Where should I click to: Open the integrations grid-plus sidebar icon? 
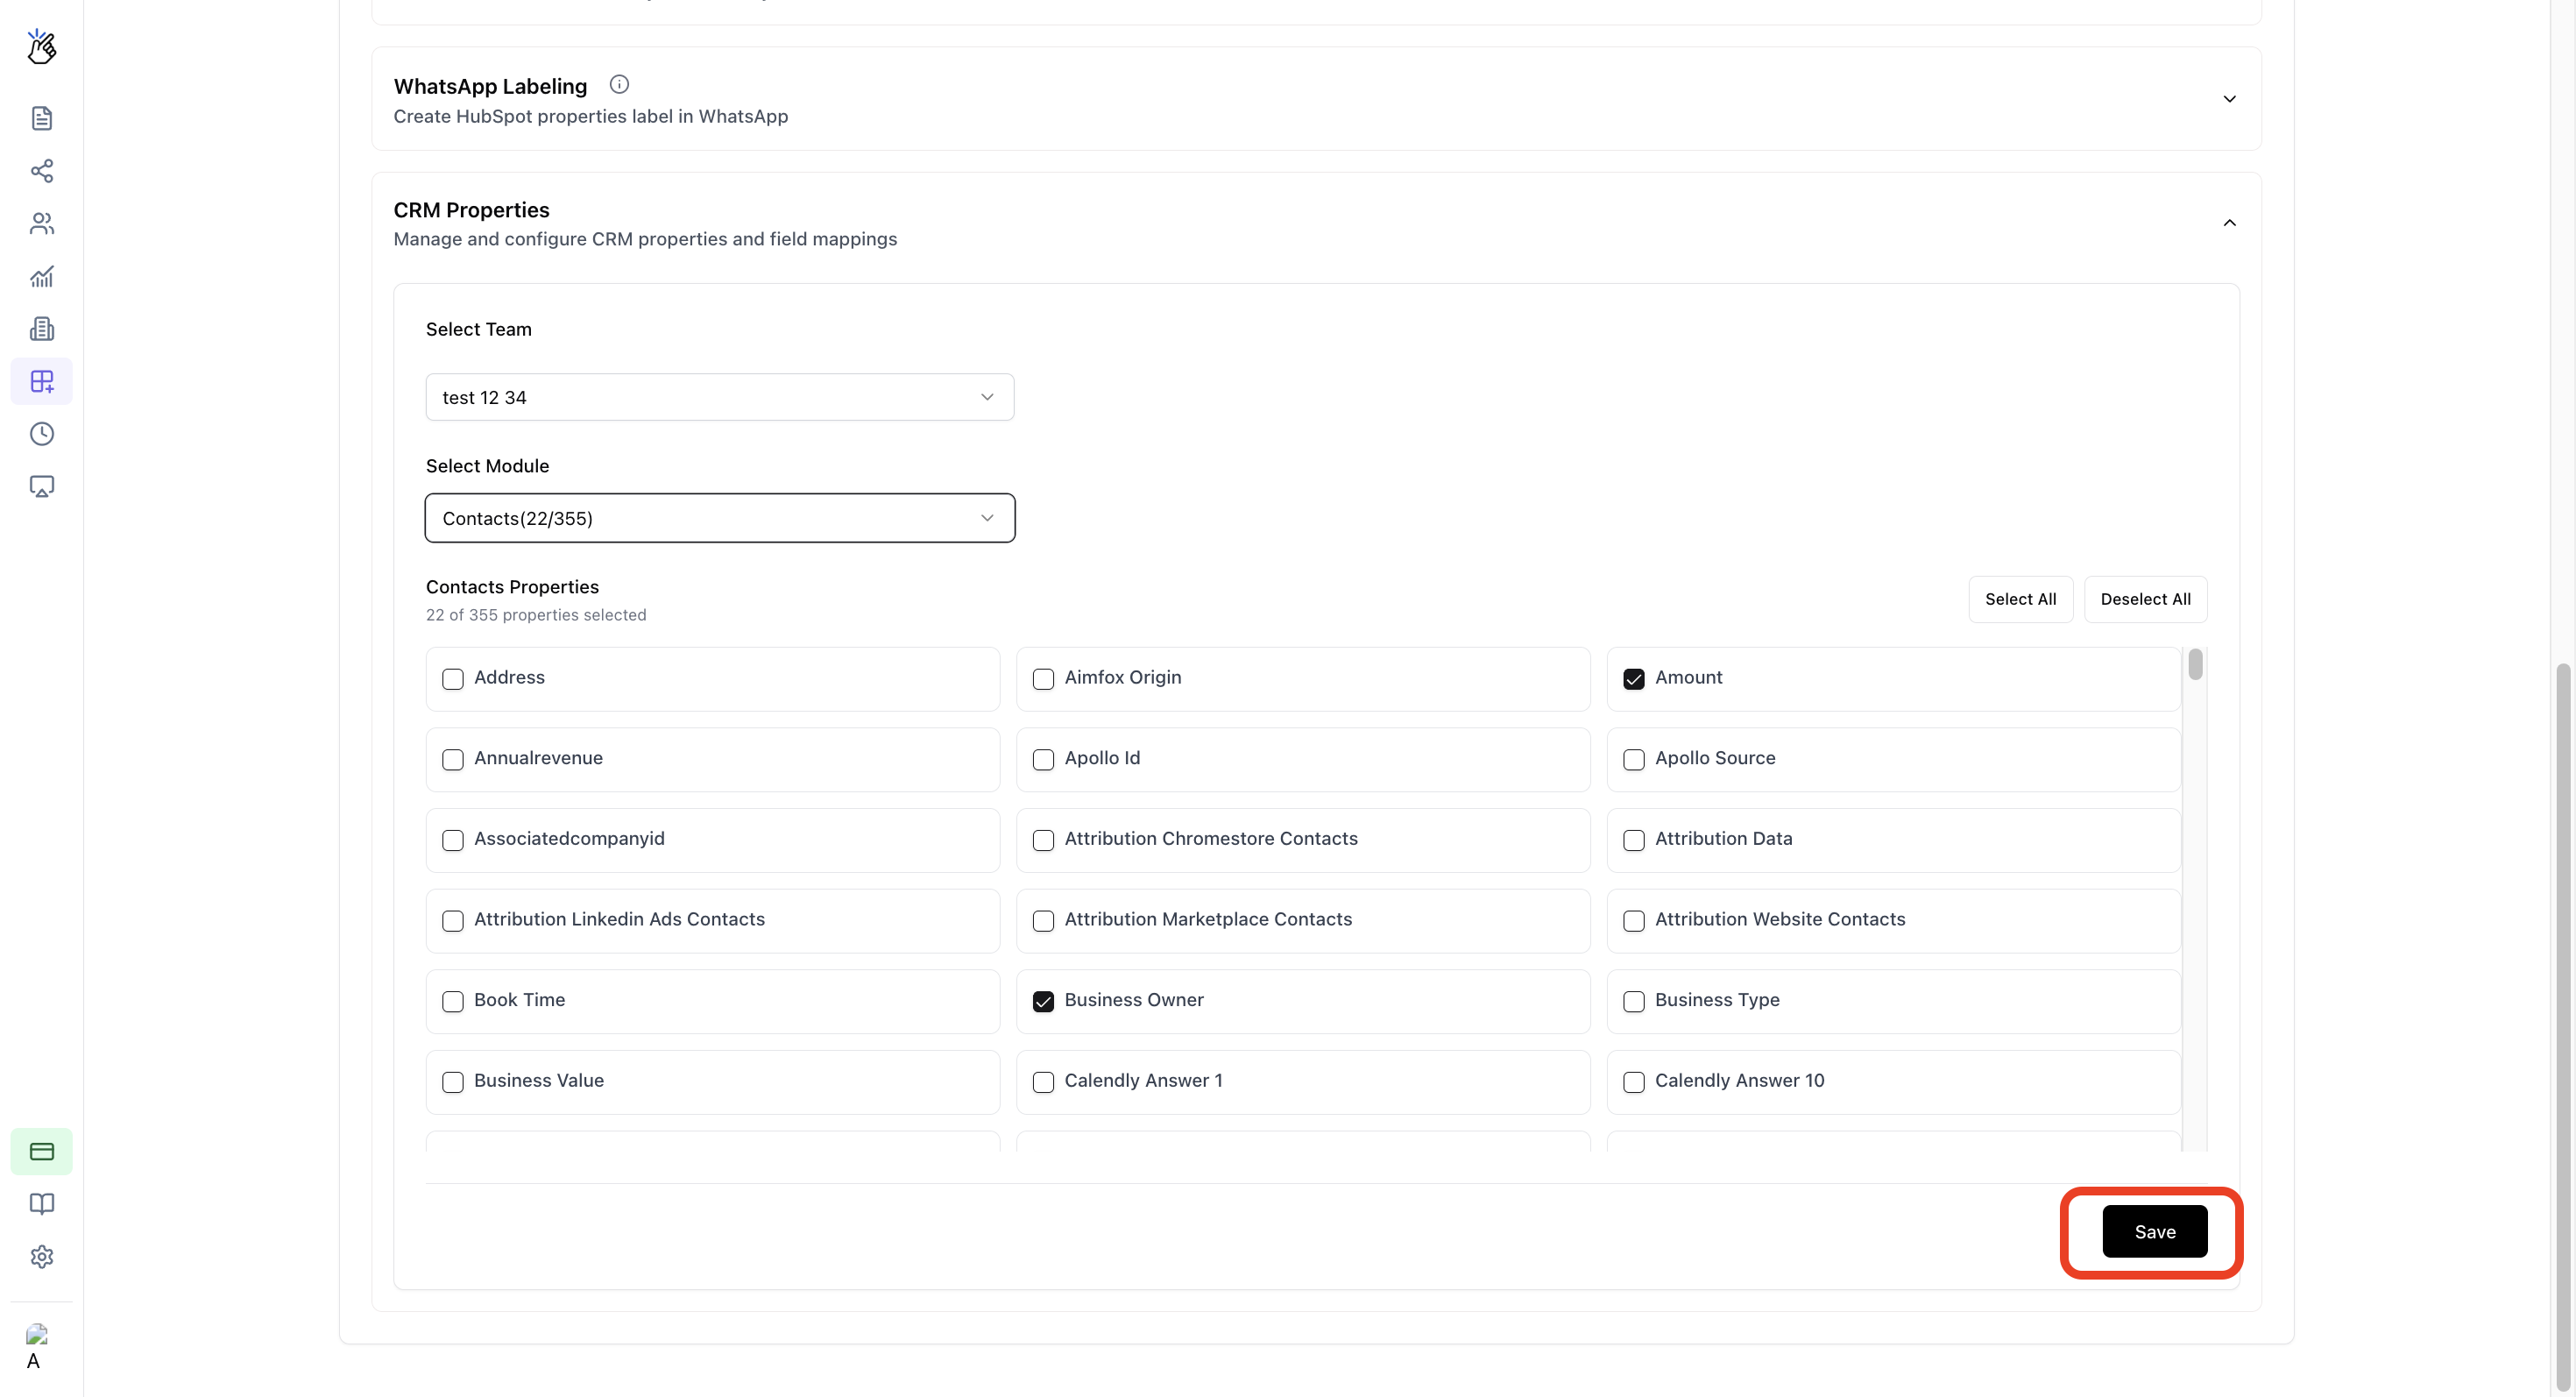point(41,381)
